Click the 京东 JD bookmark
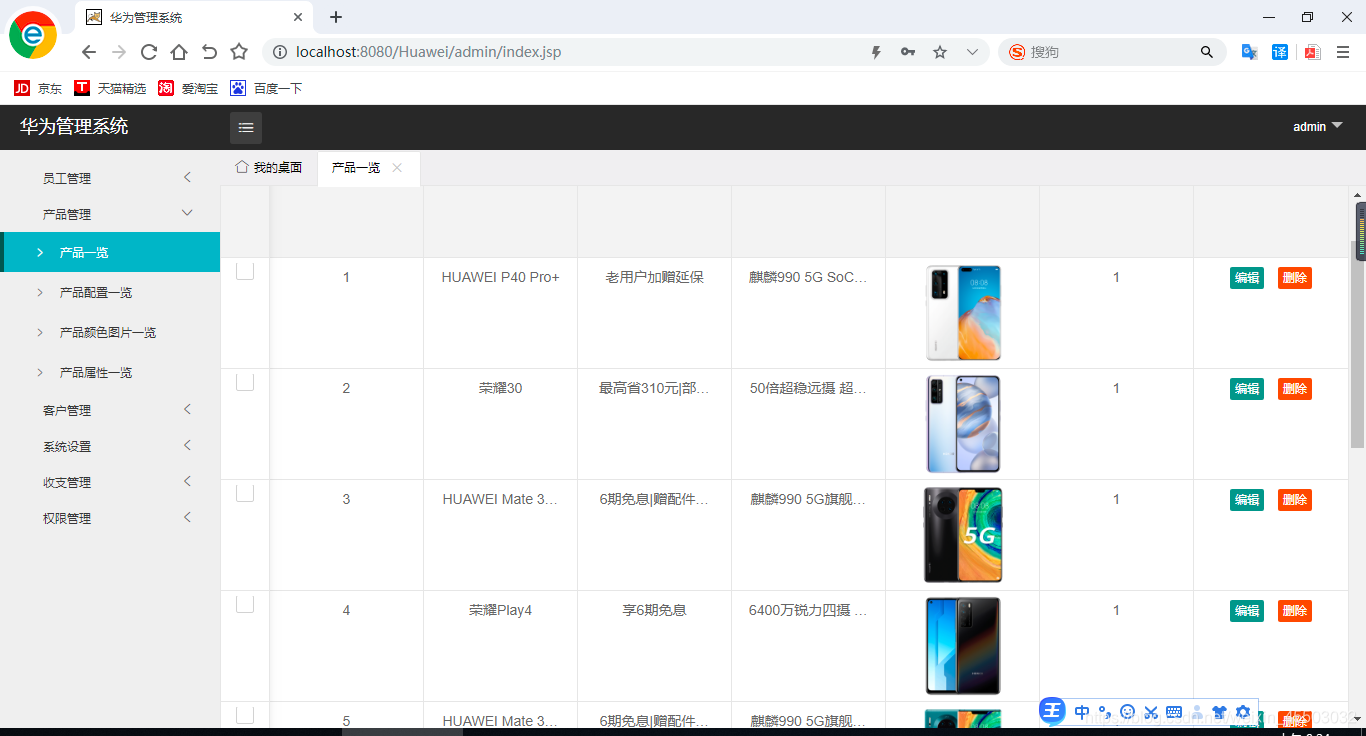The width and height of the screenshot is (1366, 736). [38, 89]
